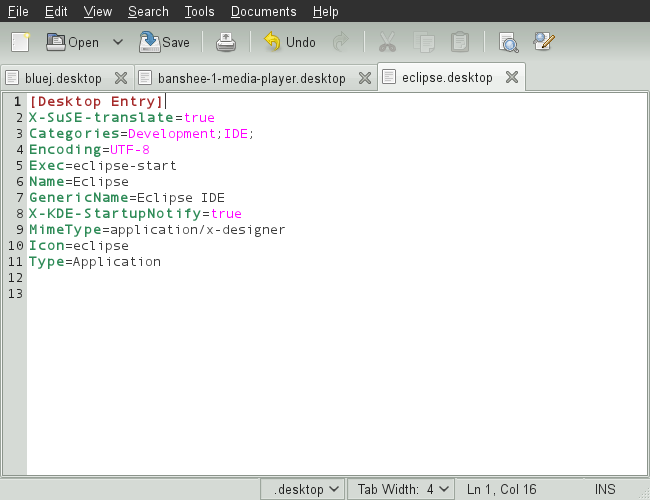Image resolution: width=650 pixels, height=500 pixels.
Task: Click the eclipse.desktop tab document icon
Action: click(x=389, y=77)
